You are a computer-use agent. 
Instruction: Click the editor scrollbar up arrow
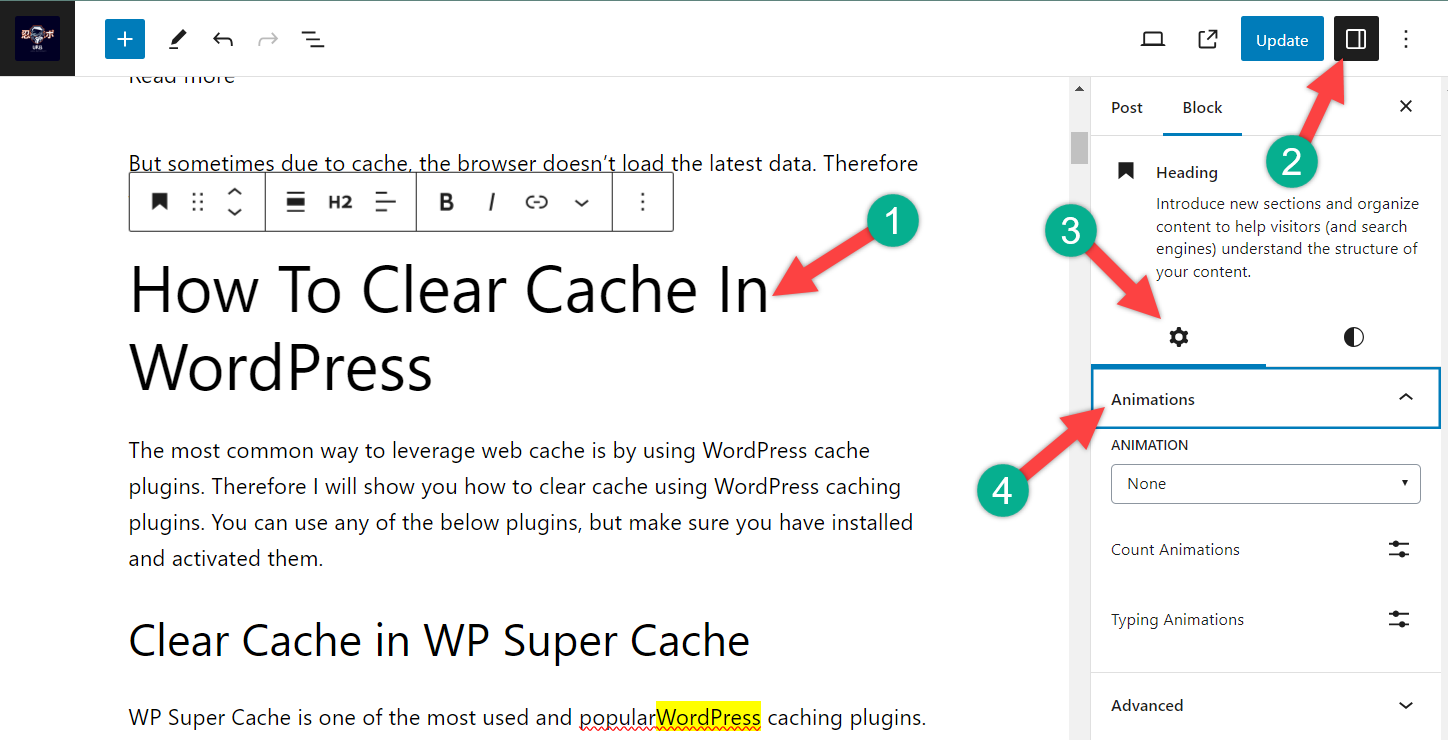[x=1079, y=89]
